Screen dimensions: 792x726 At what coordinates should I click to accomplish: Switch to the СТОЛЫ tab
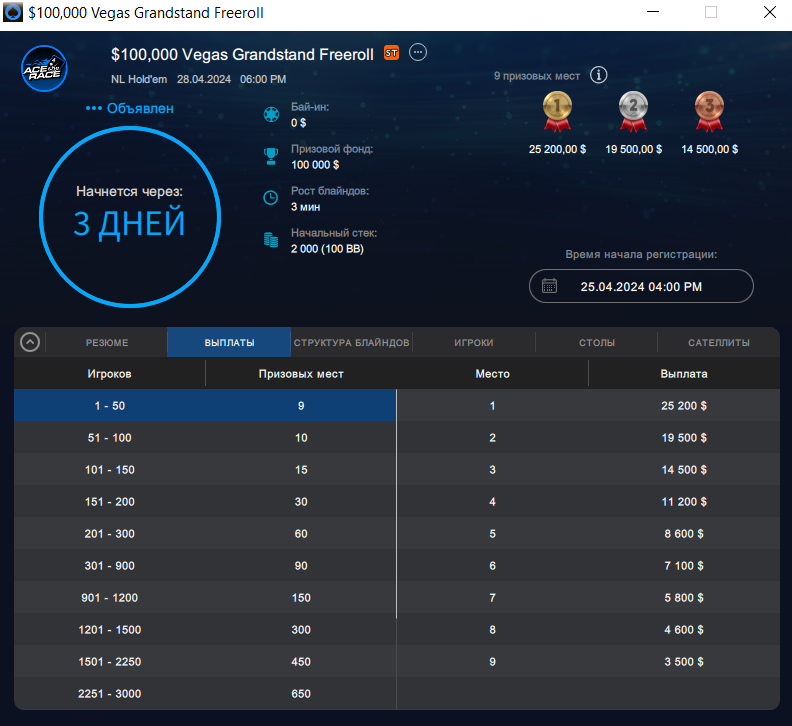point(597,343)
